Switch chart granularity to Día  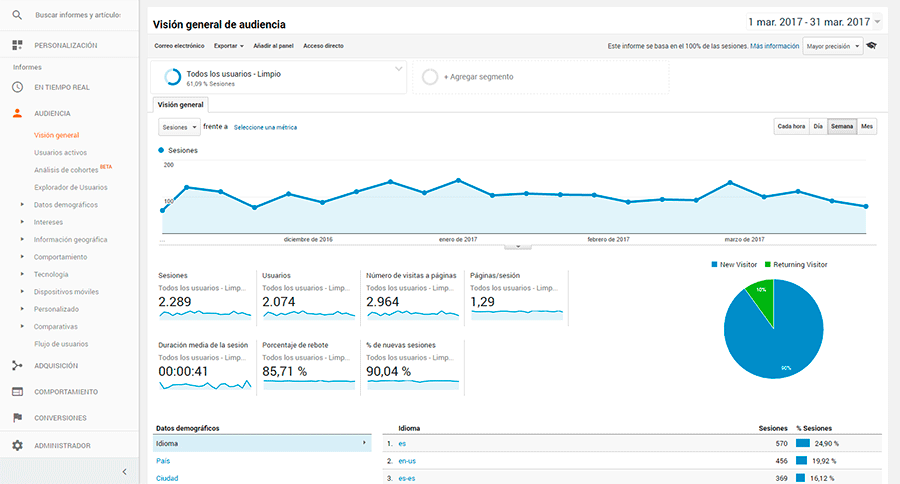click(818, 126)
